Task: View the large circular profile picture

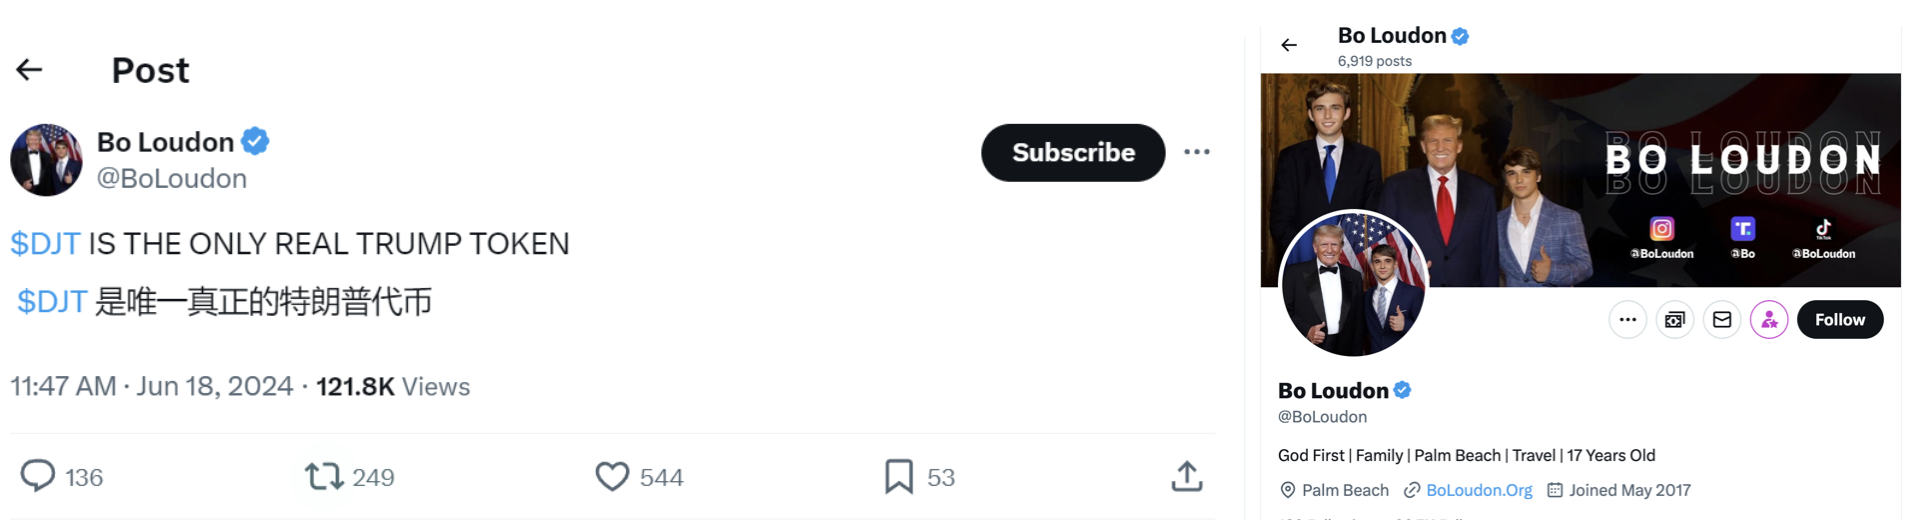Action: tap(1354, 284)
